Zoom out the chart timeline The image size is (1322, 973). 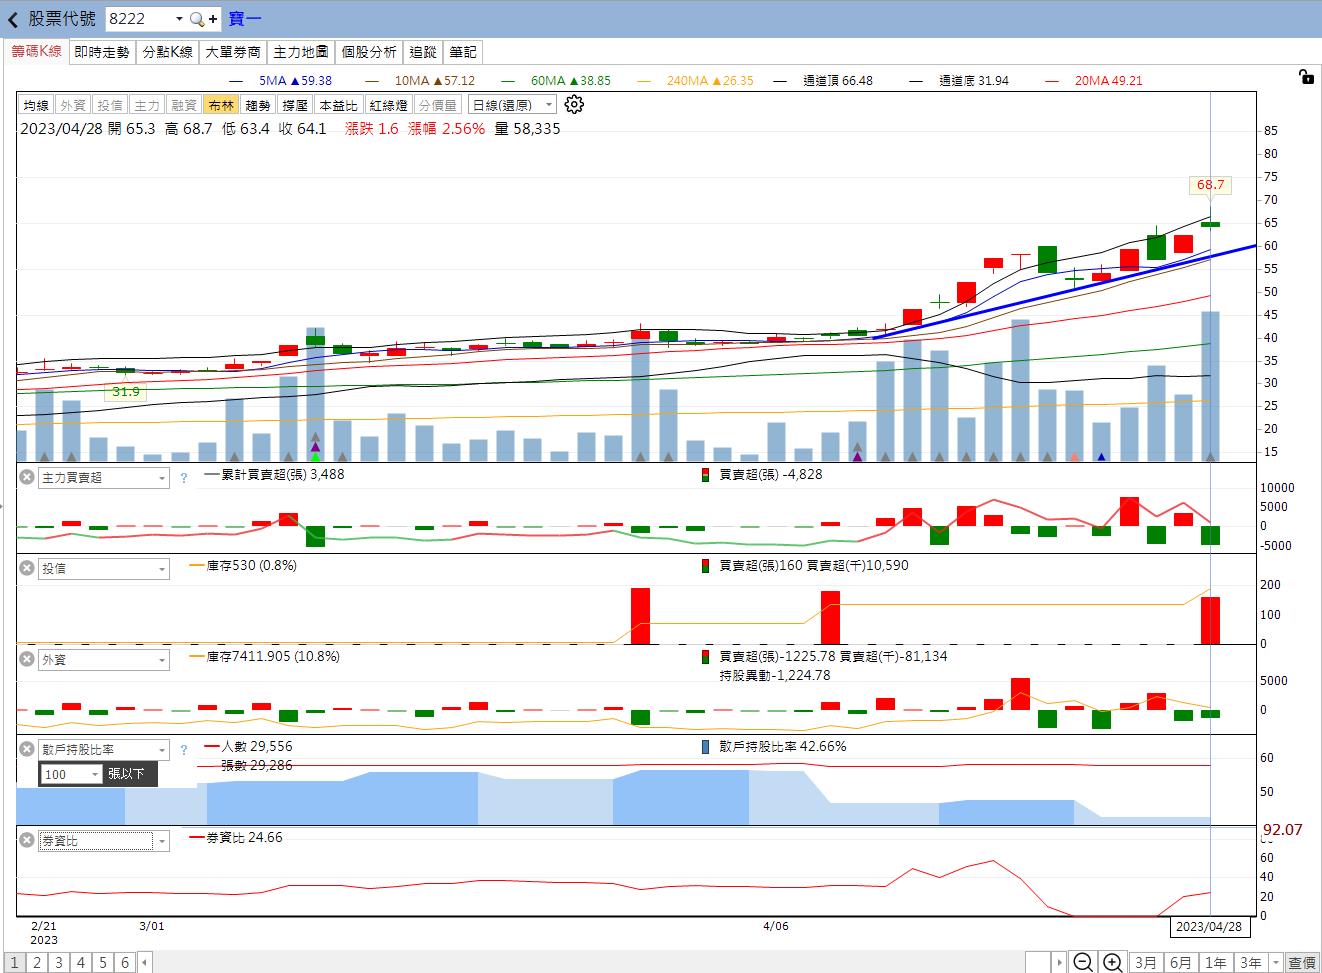(x=1083, y=962)
